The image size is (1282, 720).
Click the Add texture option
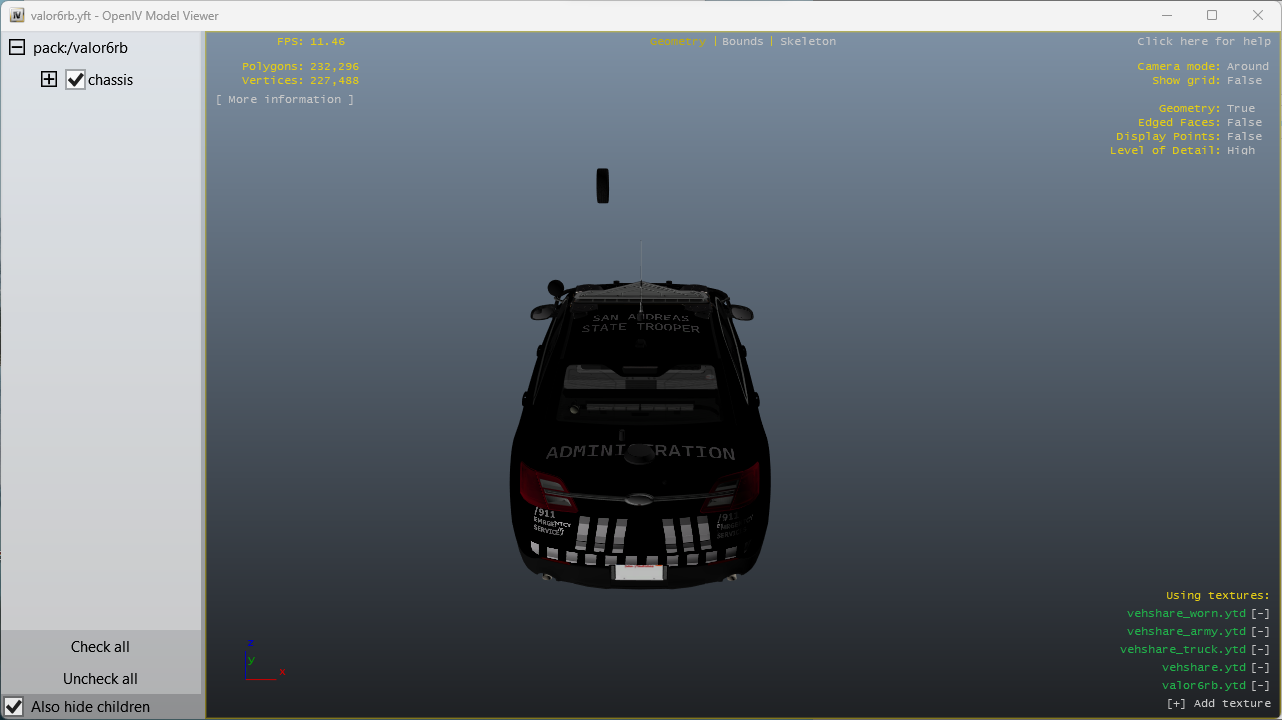point(1218,704)
